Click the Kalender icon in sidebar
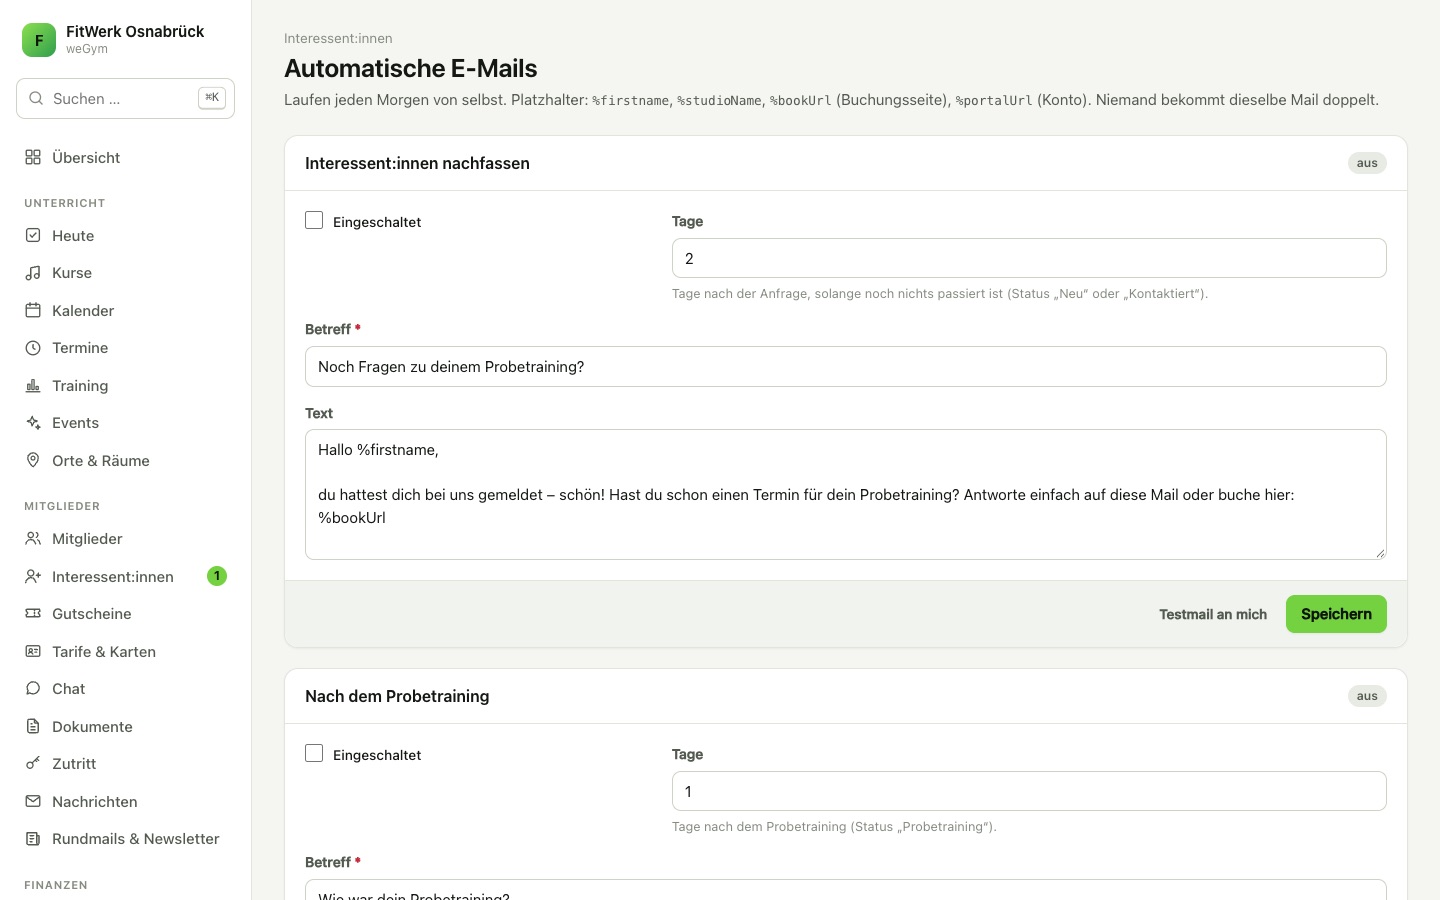The image size is (1440, 900). [x=33, y=310]
